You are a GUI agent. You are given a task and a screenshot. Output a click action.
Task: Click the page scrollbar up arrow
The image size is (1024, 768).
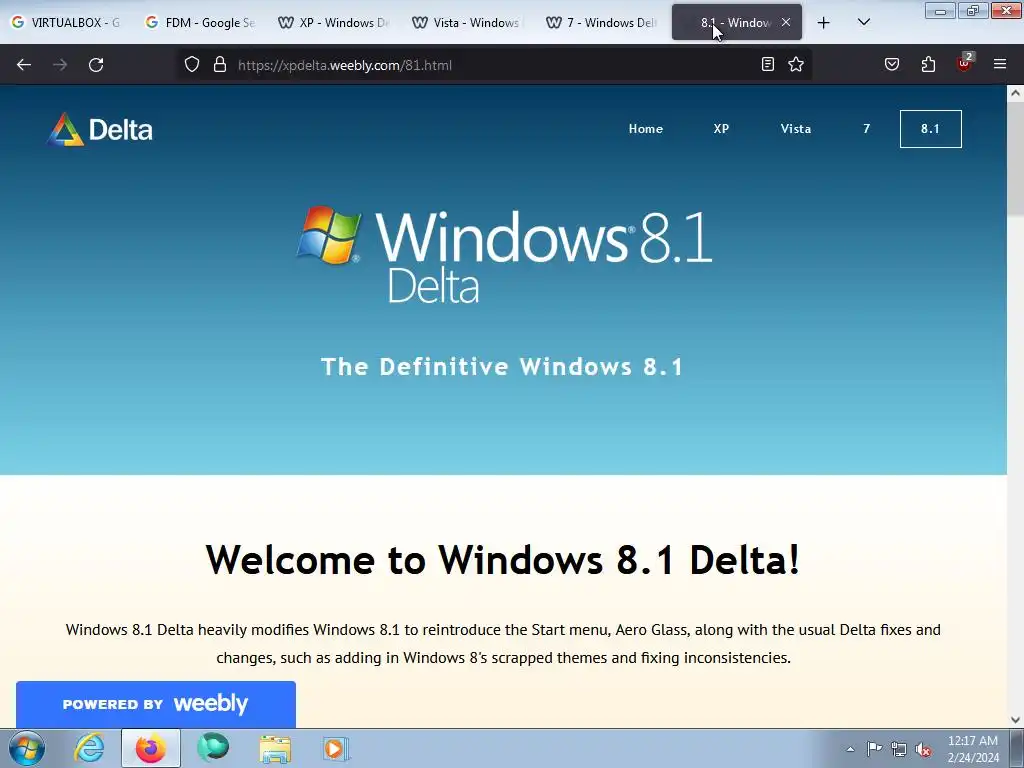pos(1015,93)
